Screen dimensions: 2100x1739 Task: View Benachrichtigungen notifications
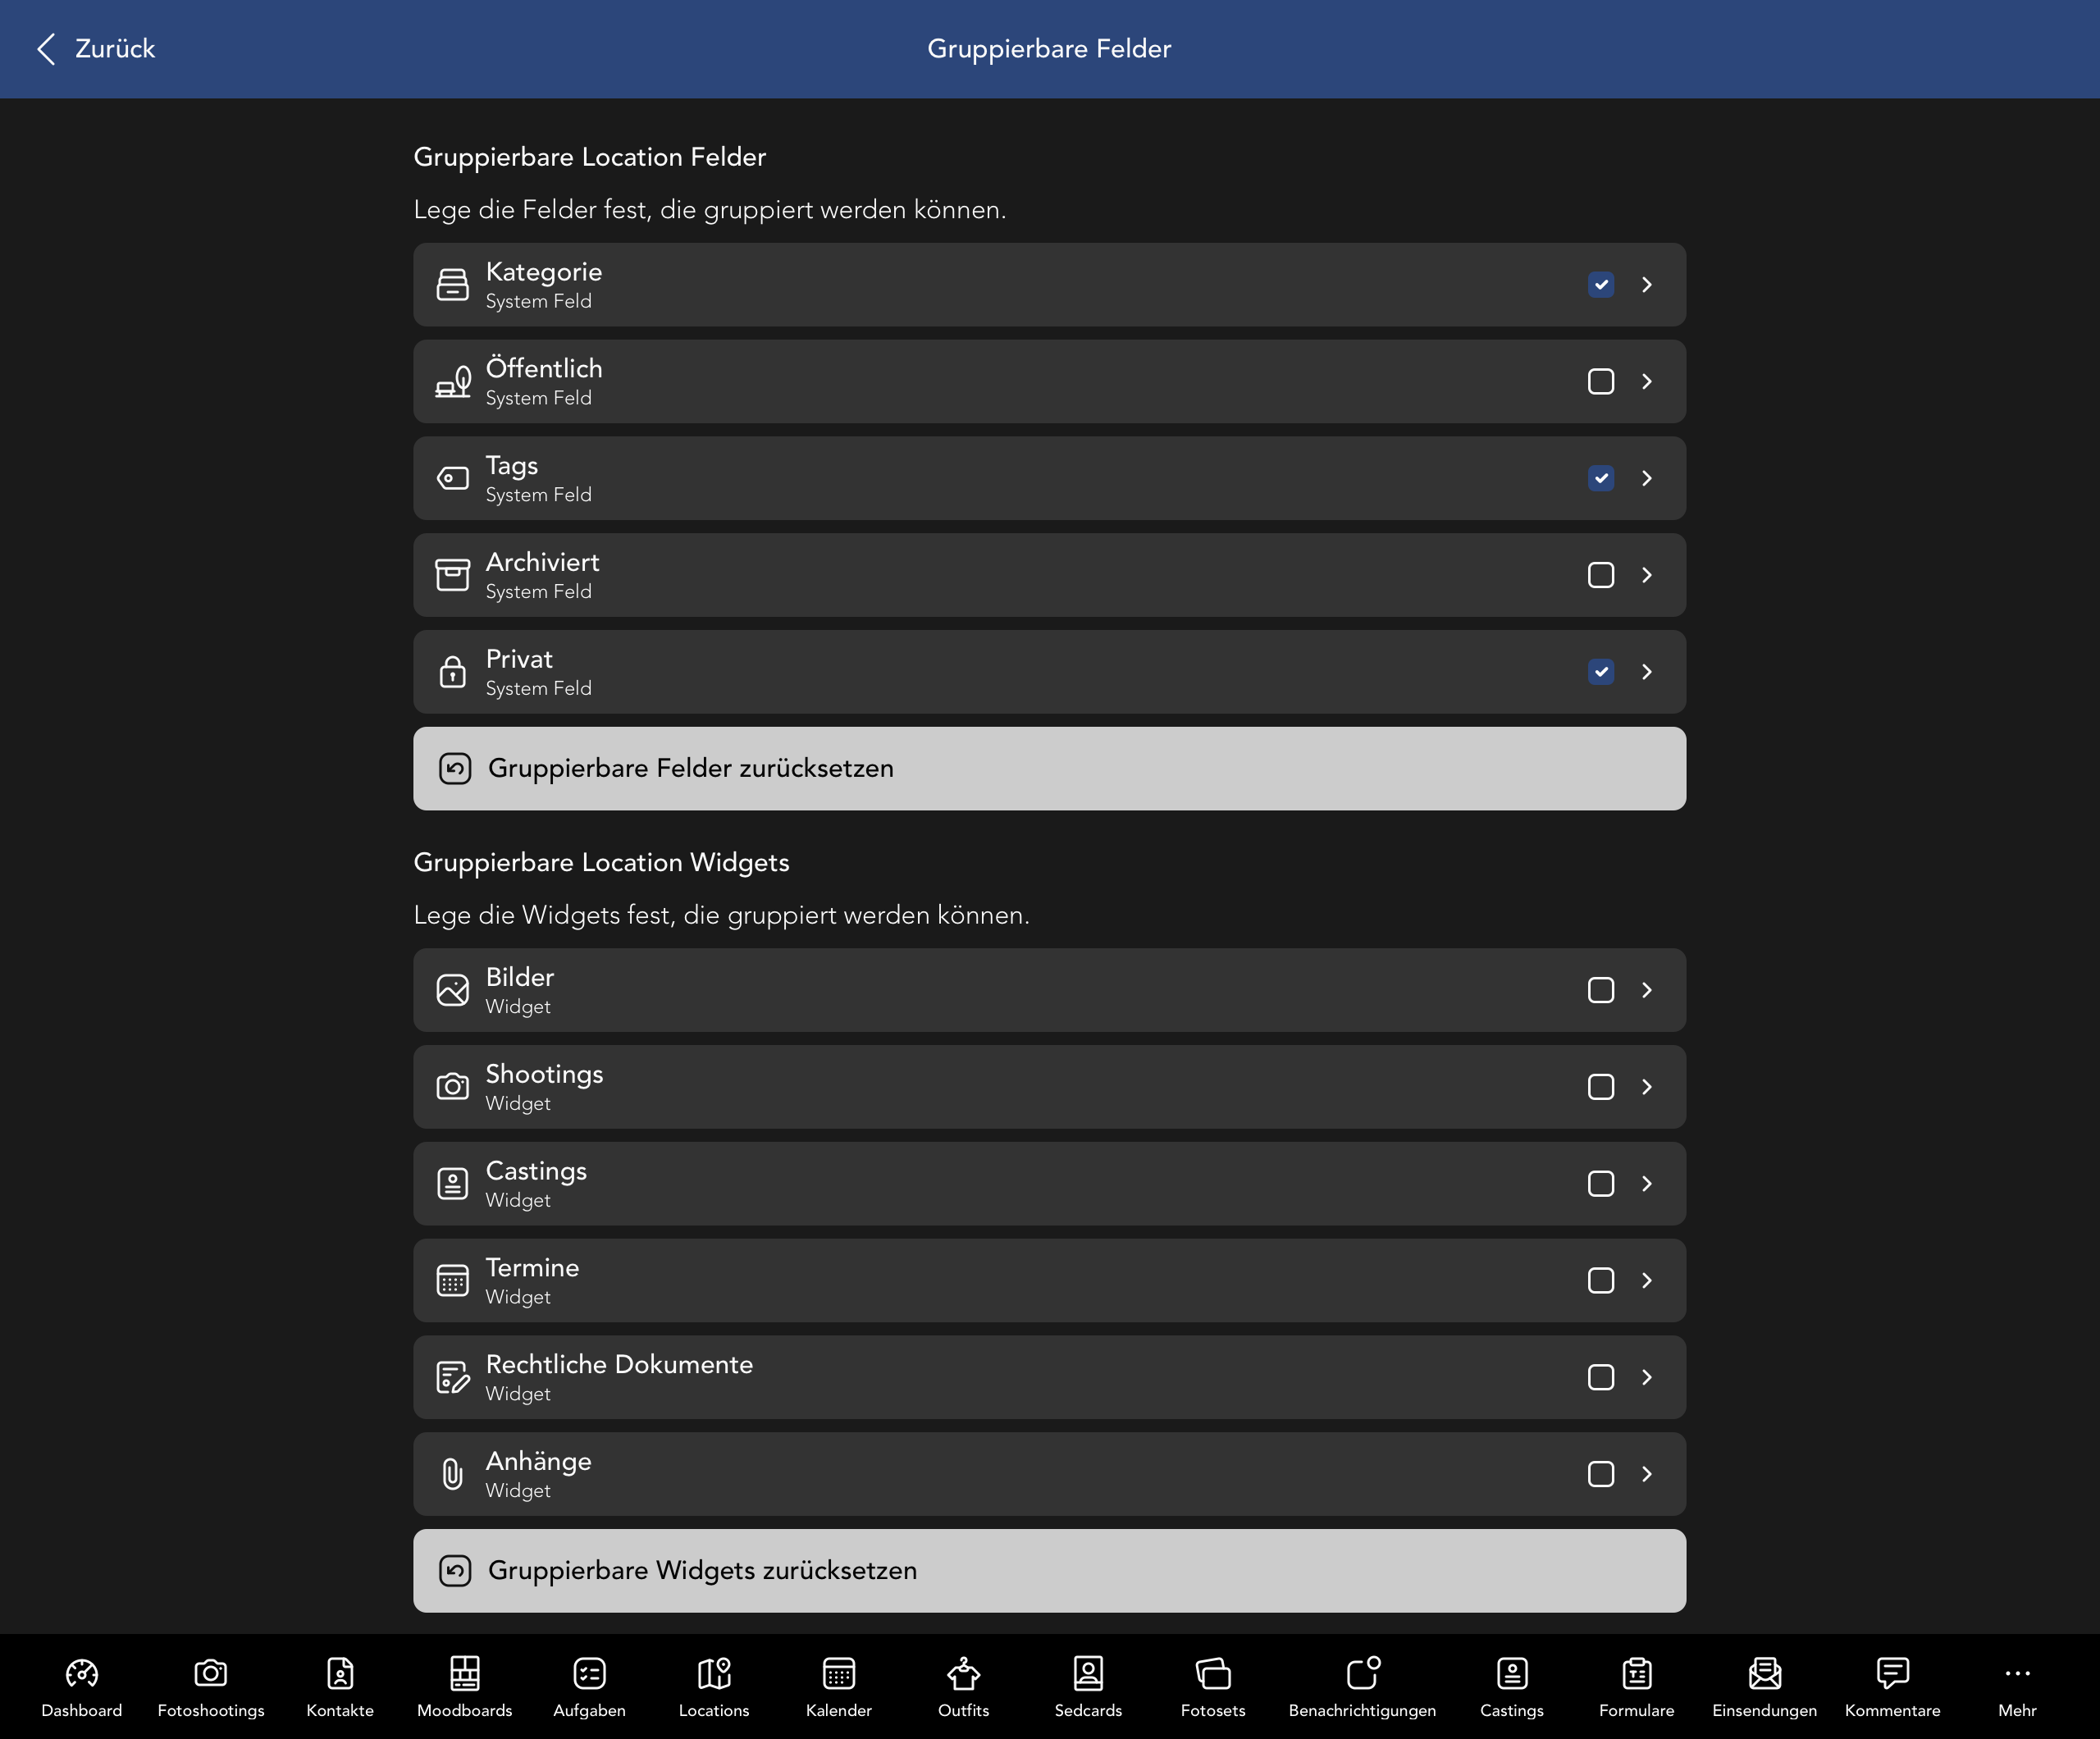(1362, 1686)
